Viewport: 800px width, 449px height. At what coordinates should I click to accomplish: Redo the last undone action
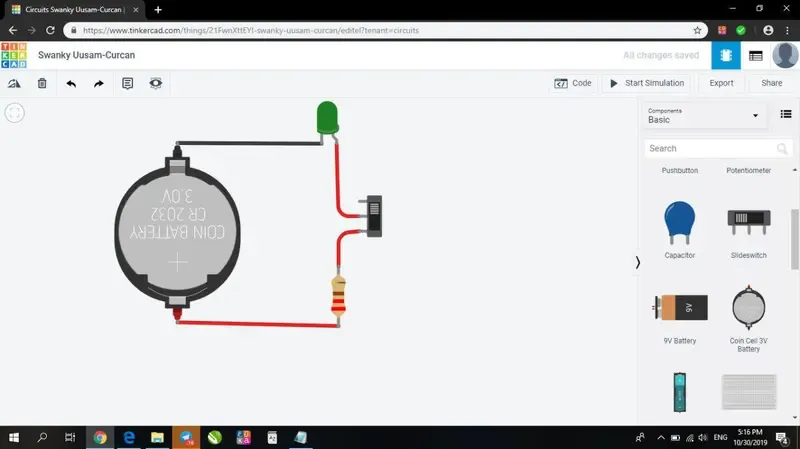click(98, 83)
